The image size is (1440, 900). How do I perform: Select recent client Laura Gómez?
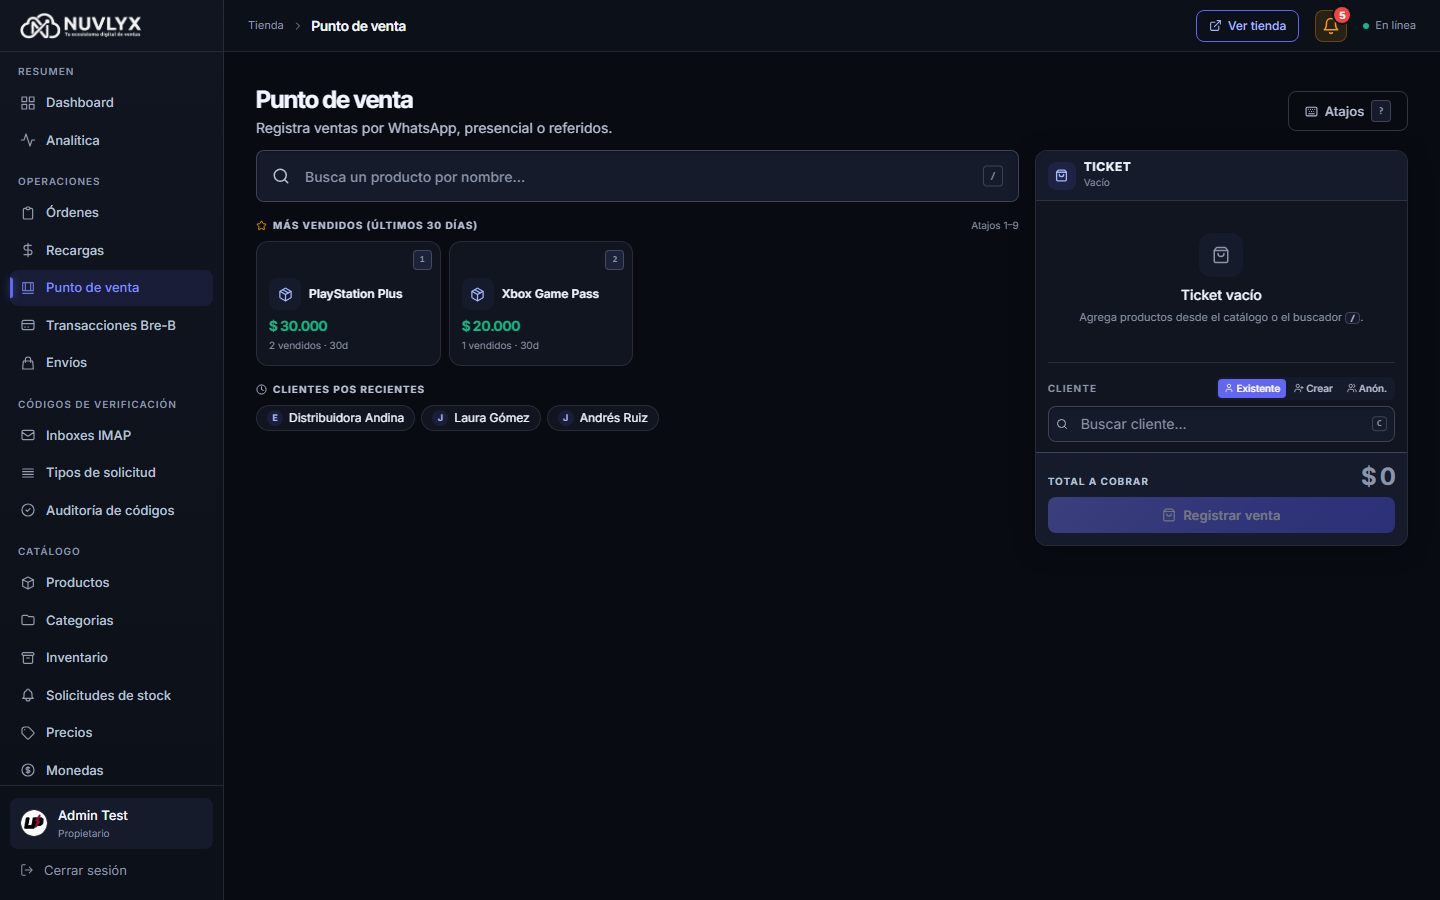tap(481, 418)
